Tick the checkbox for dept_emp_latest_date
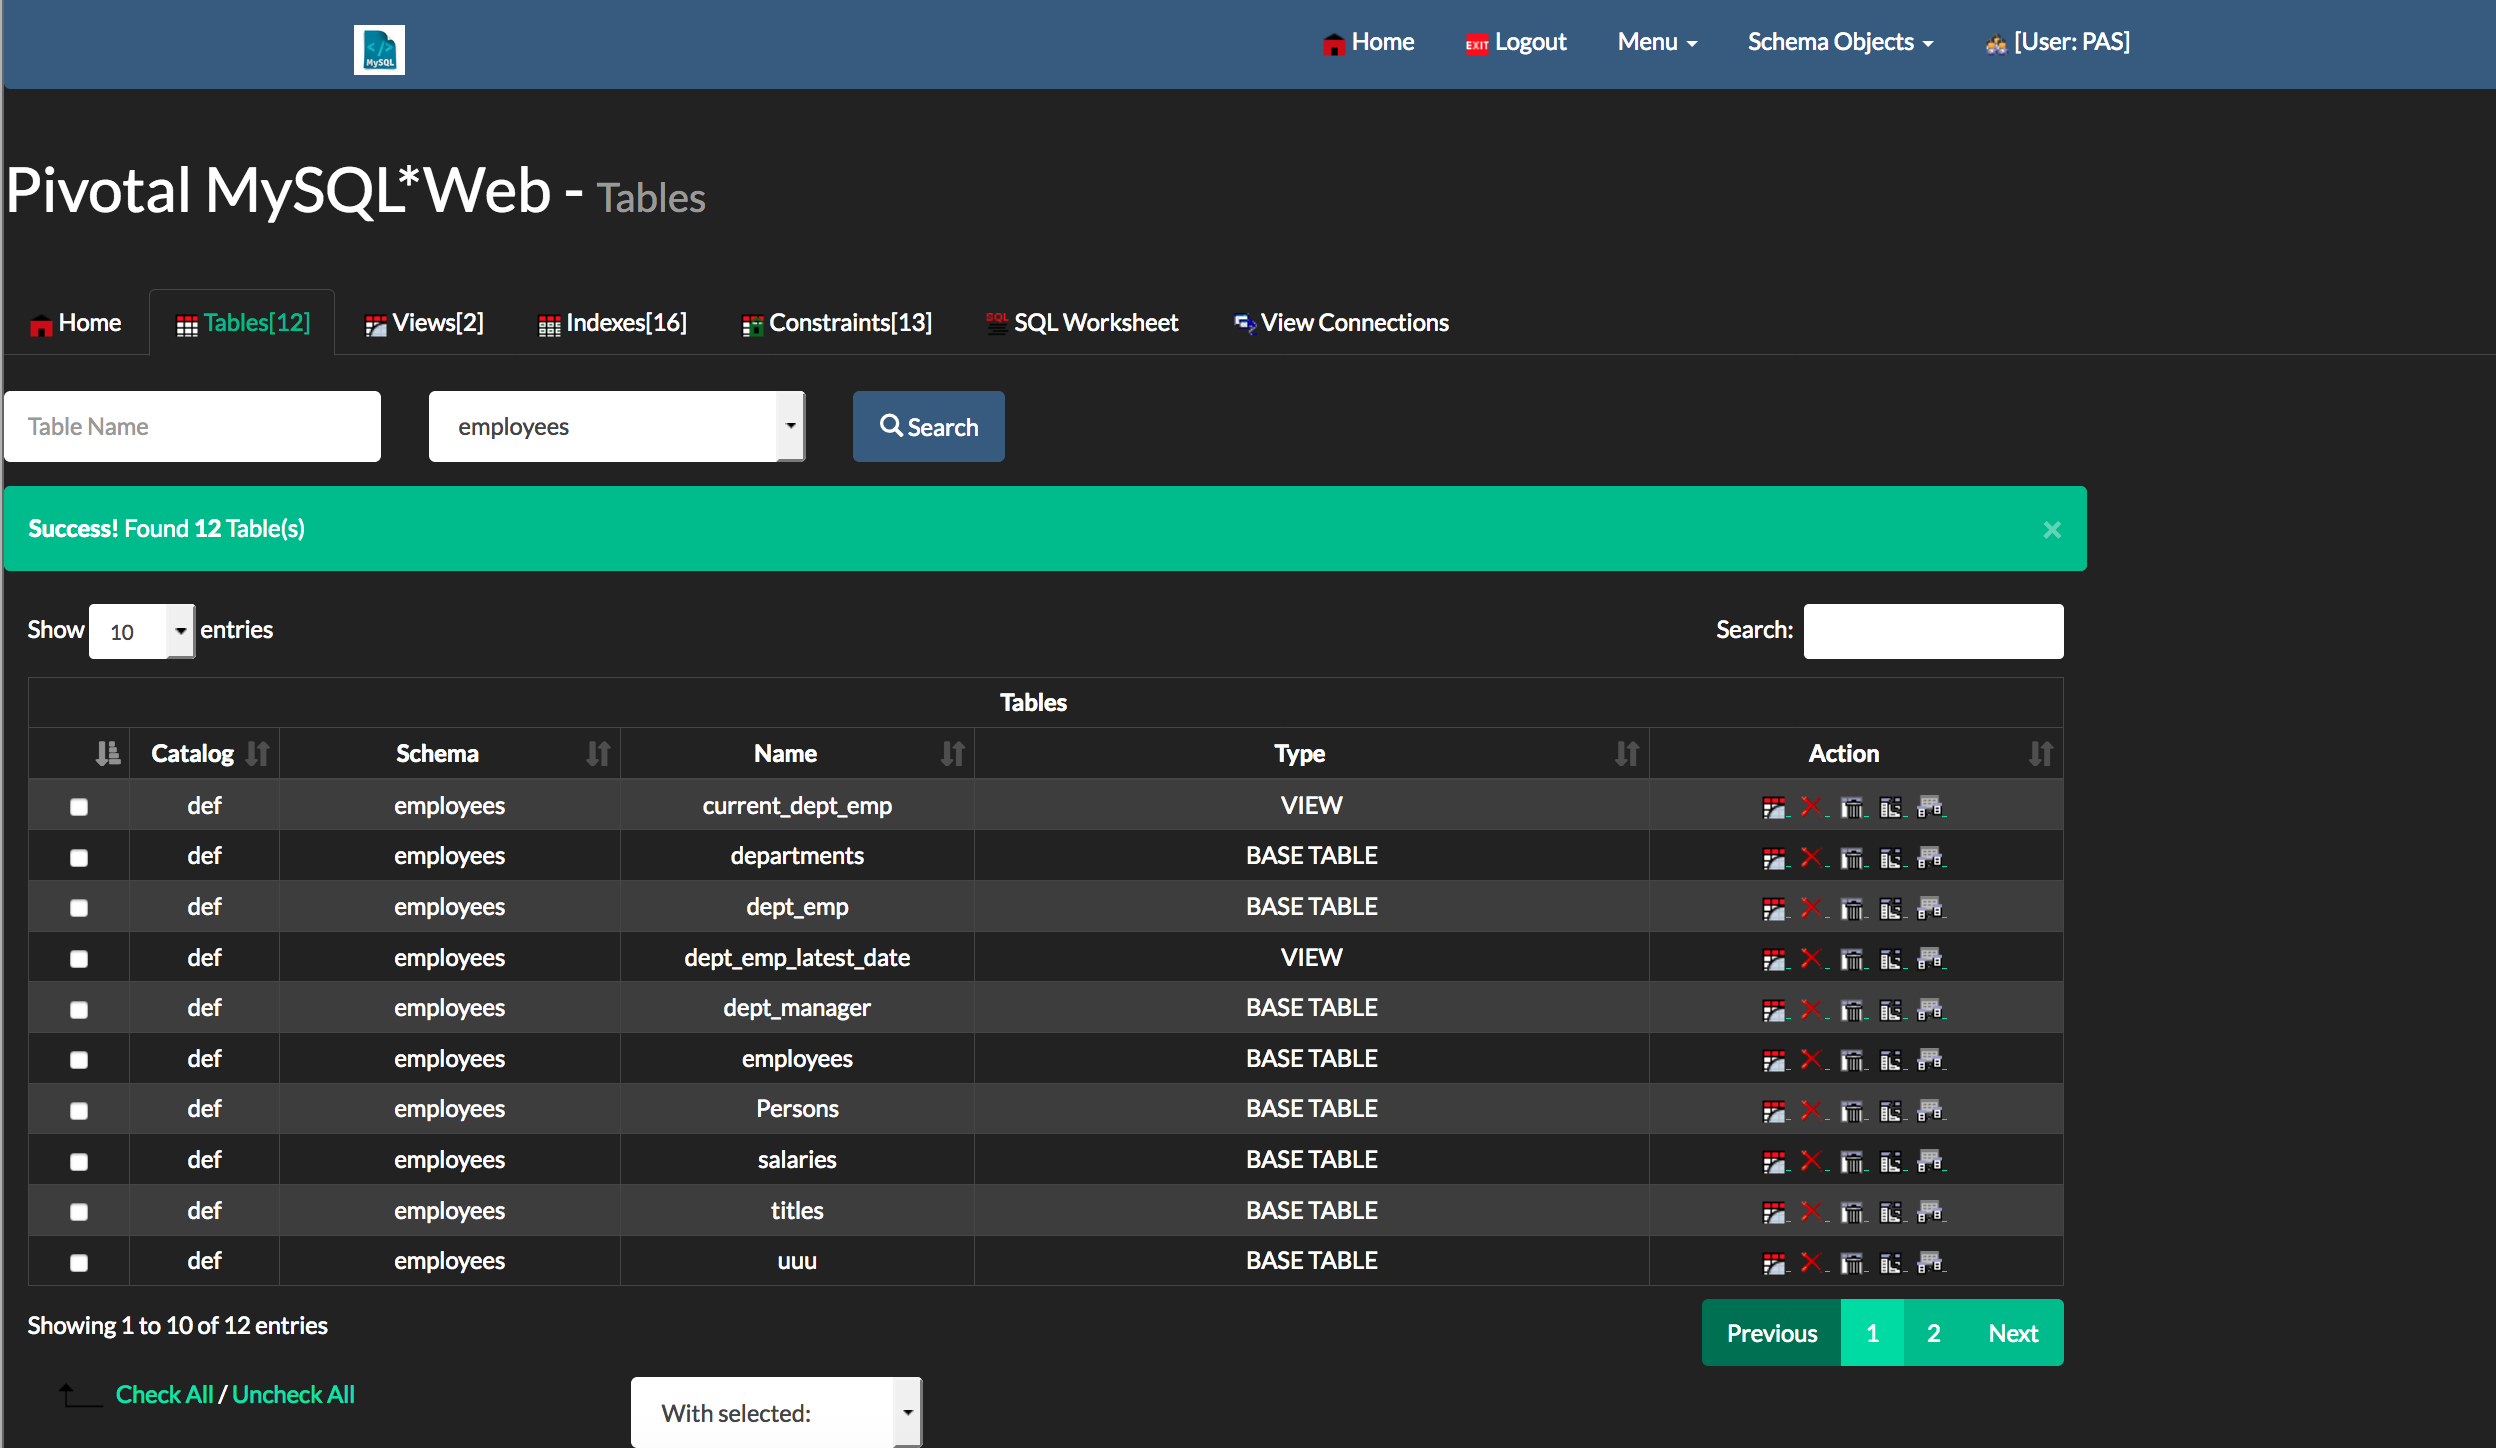Viewport: 2496px width, 1448px height. 79,959
